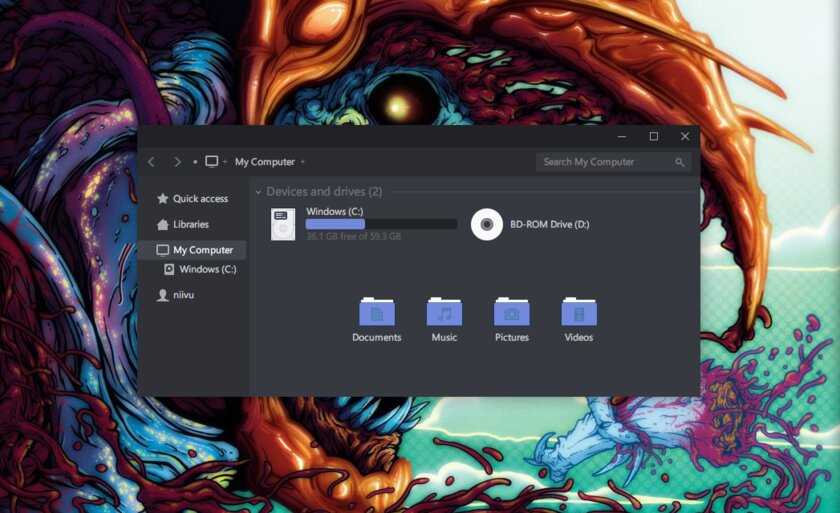Select the Windows (C:) drive icon

283,224
